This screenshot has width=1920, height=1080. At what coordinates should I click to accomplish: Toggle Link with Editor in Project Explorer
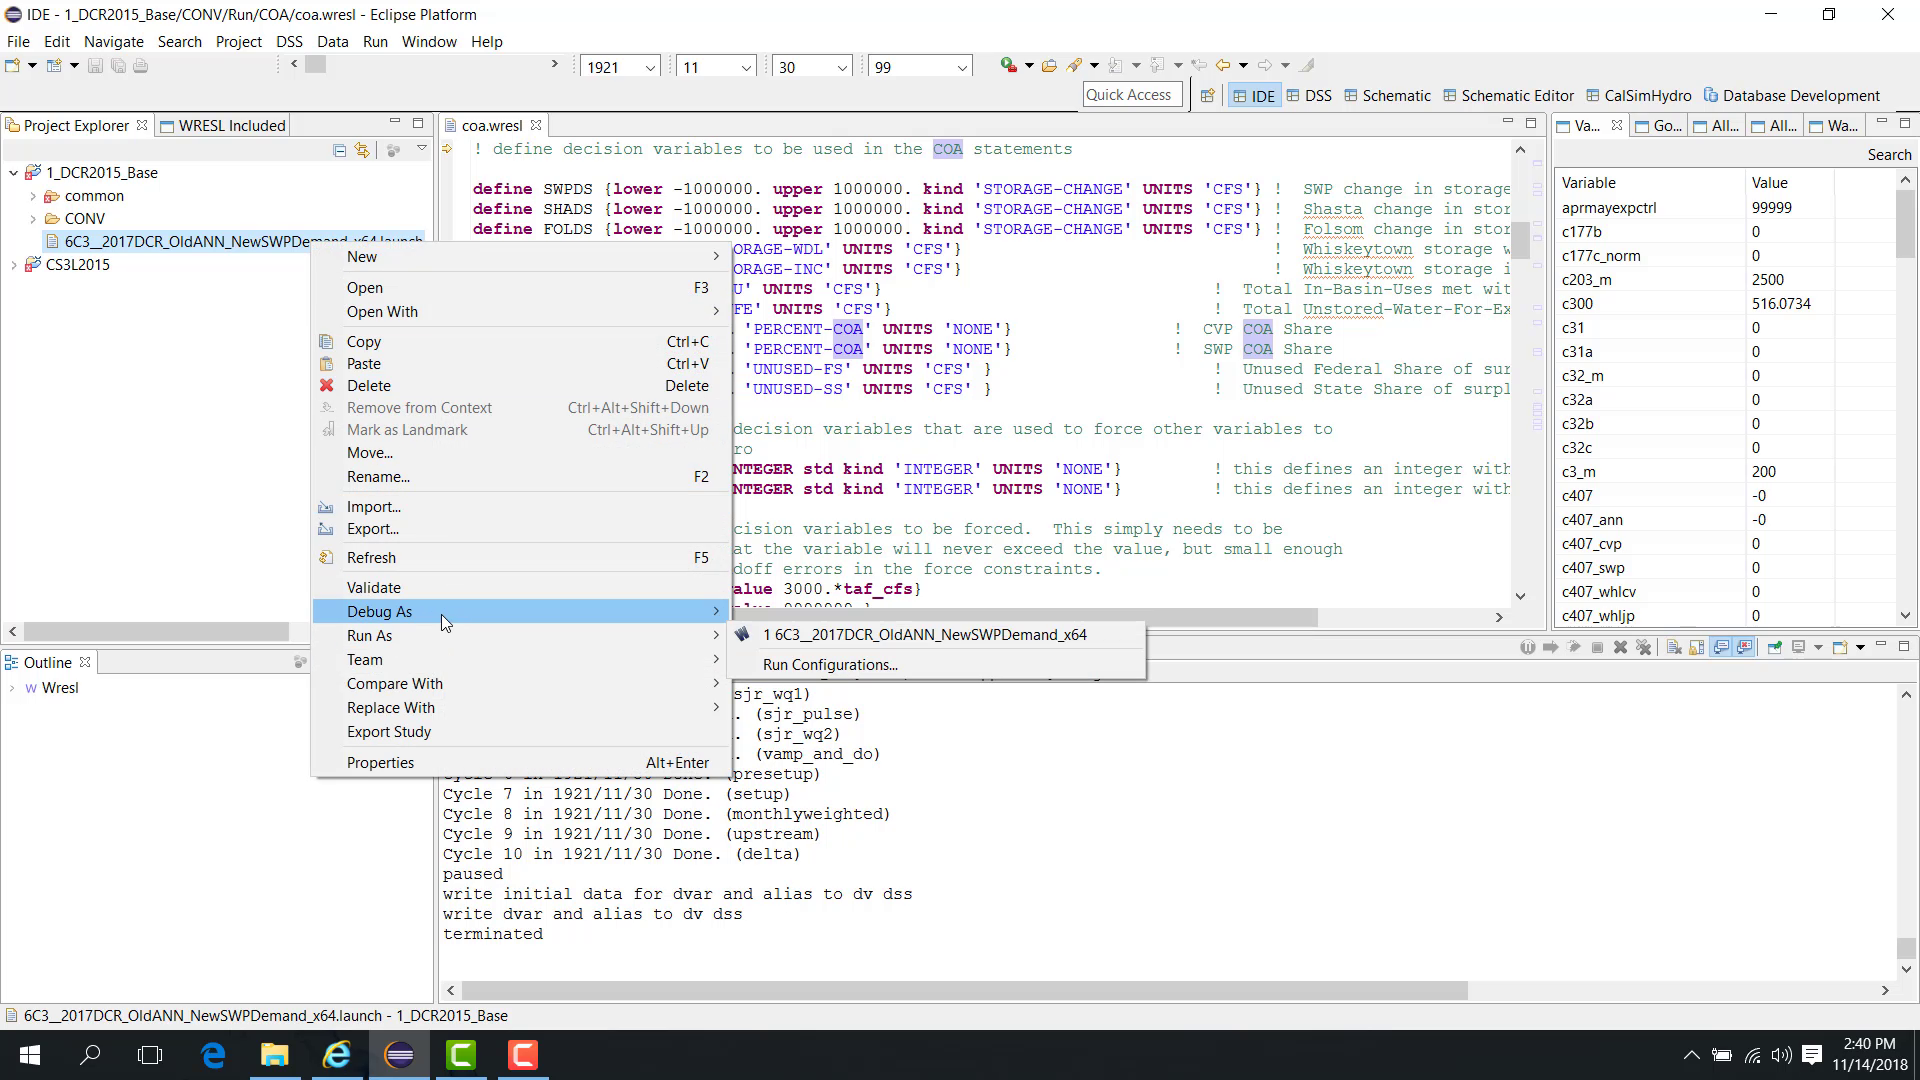tap(362, 150)
